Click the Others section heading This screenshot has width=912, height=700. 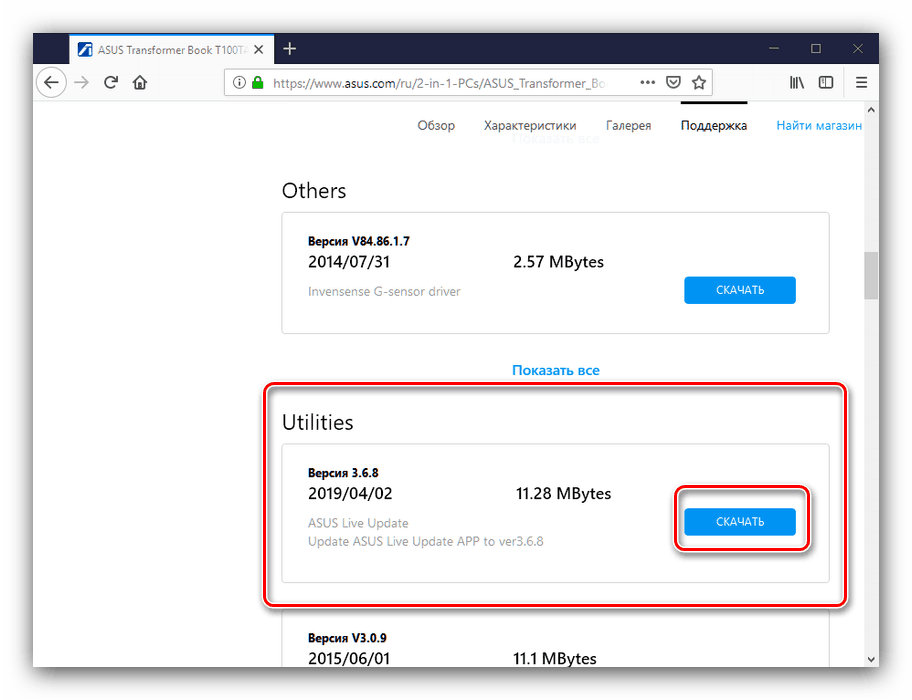pos(314,191)
